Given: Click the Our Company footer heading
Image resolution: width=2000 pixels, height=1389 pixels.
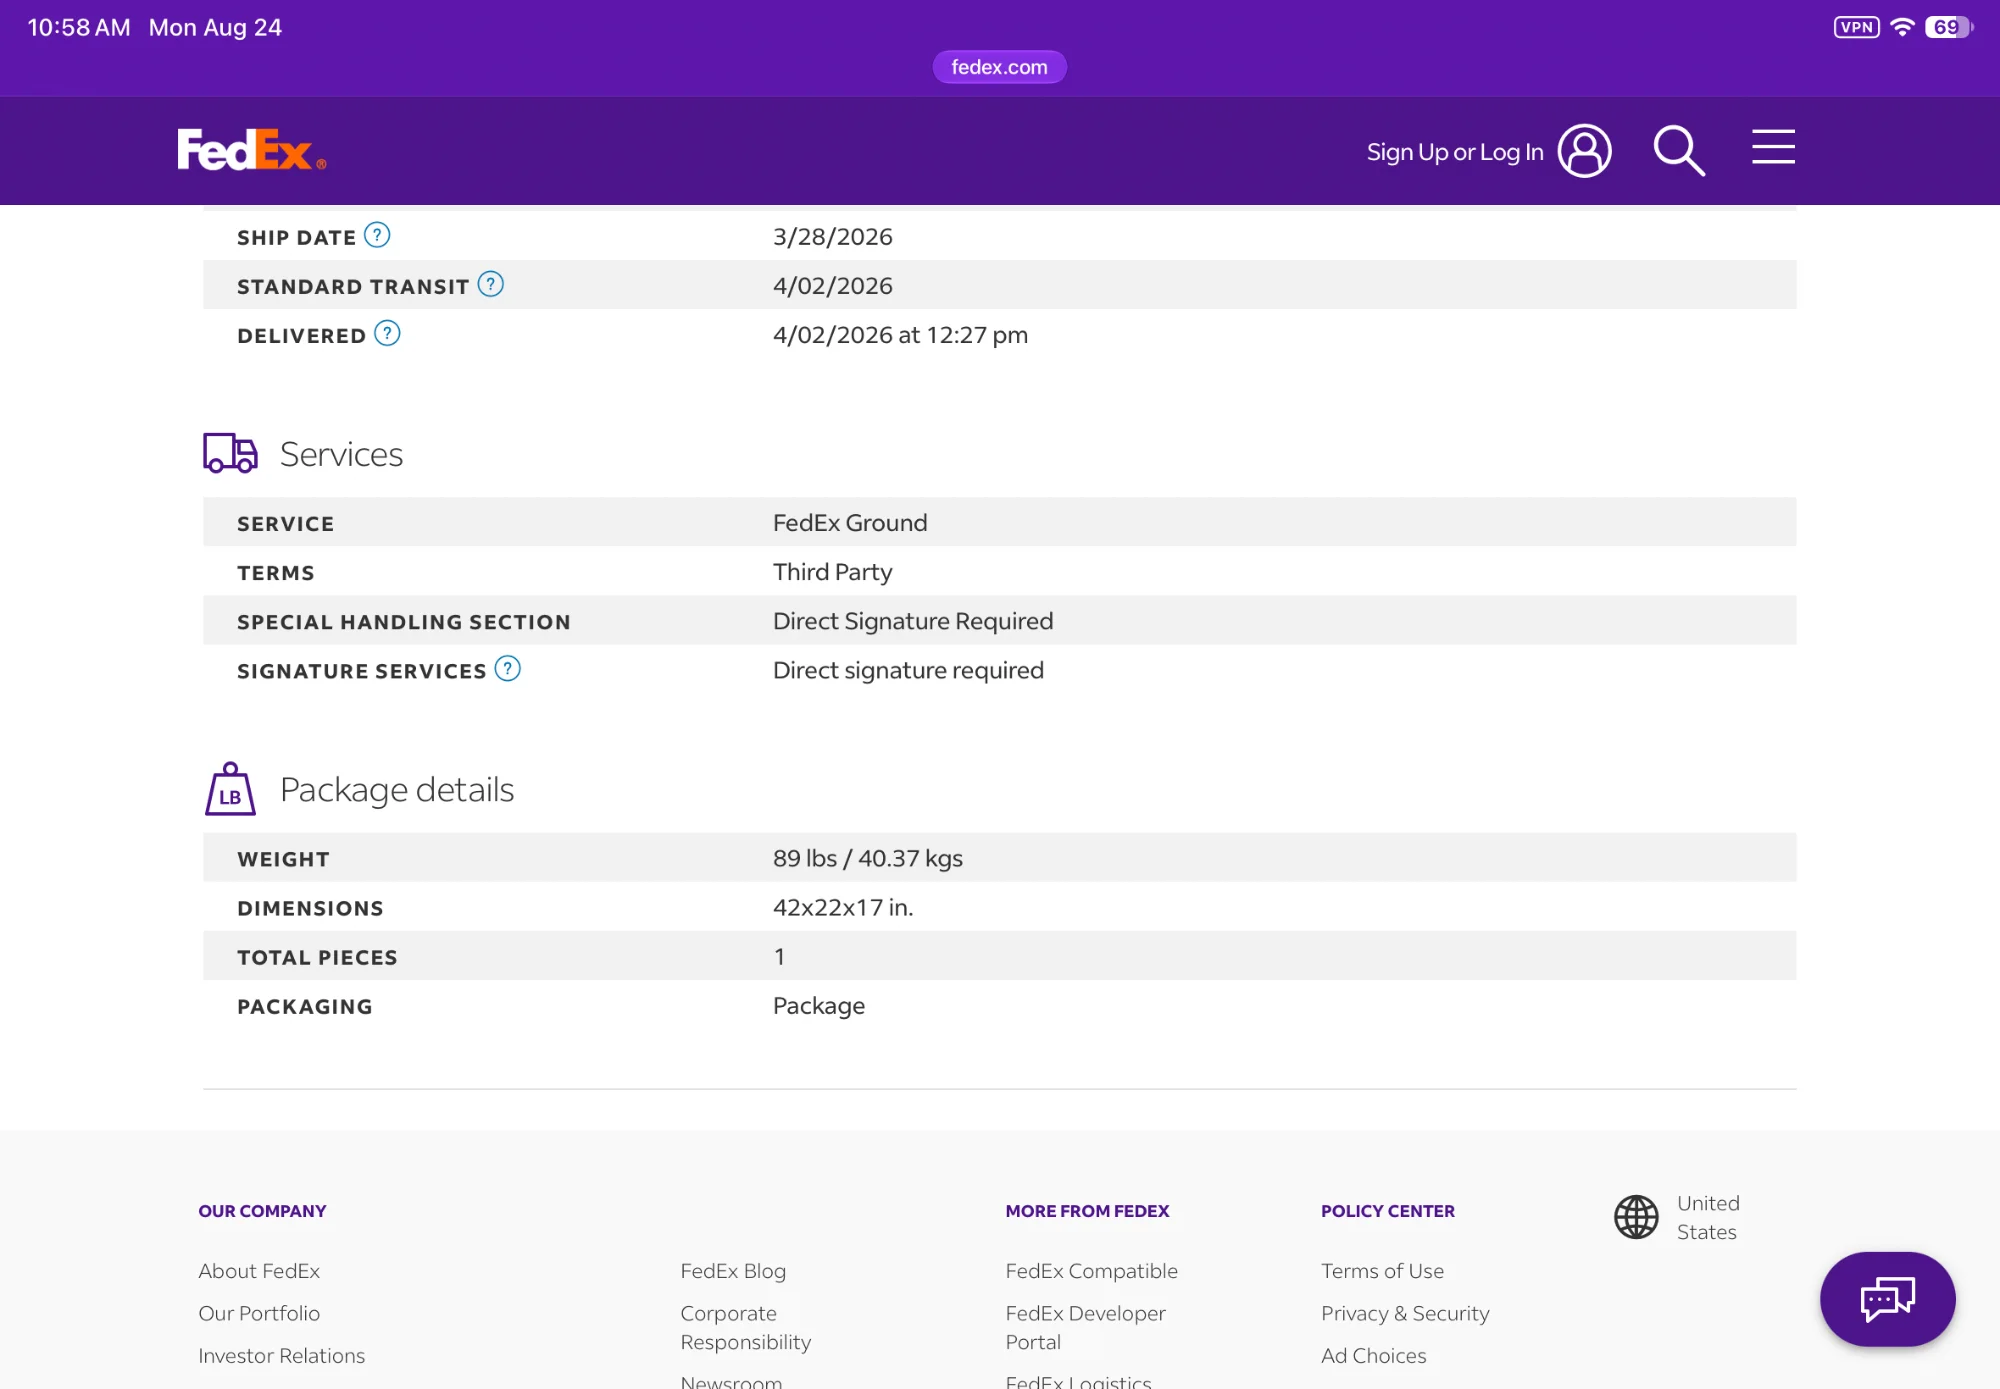Looking at the screenshot, I should coord(263,1211).
